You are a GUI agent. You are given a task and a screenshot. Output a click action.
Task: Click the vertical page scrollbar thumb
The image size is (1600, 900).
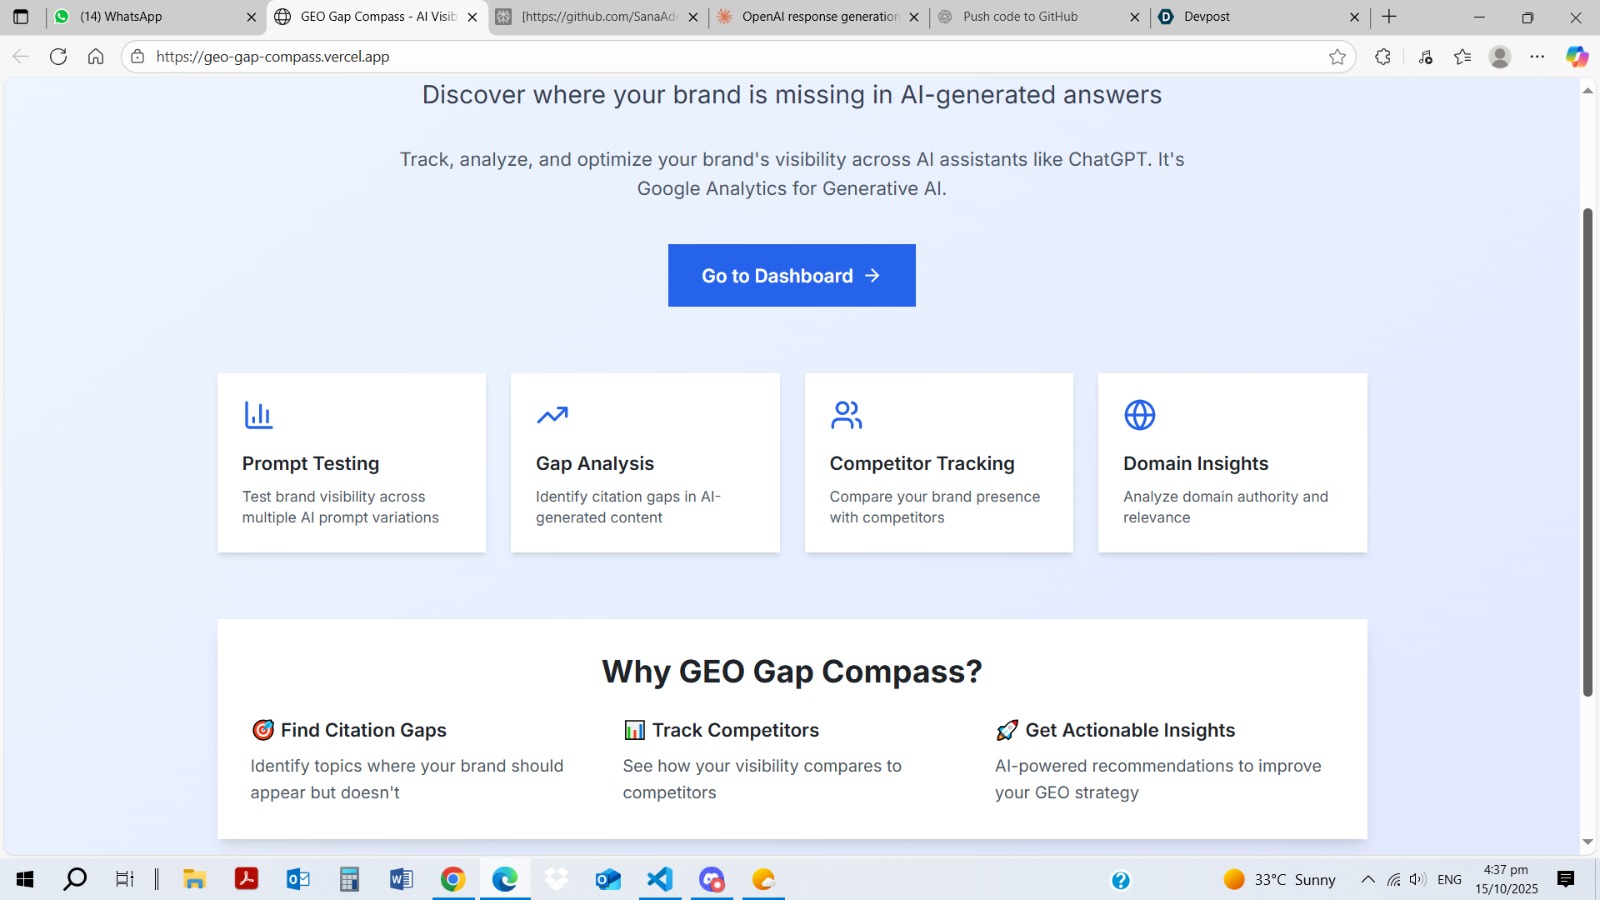pyautogui.click(x=1587, y=452)
